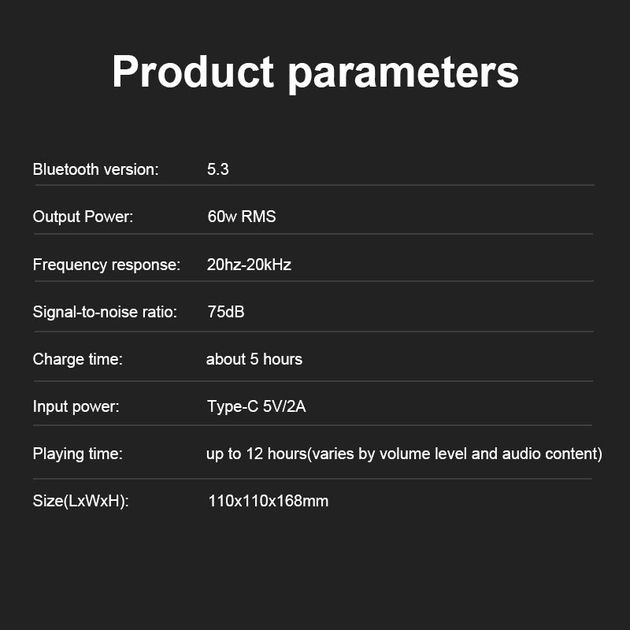Image resolution: width=630 pixels, height=630 pixels.
Task: Select the "Input power:" label
Action: point(76,407)
